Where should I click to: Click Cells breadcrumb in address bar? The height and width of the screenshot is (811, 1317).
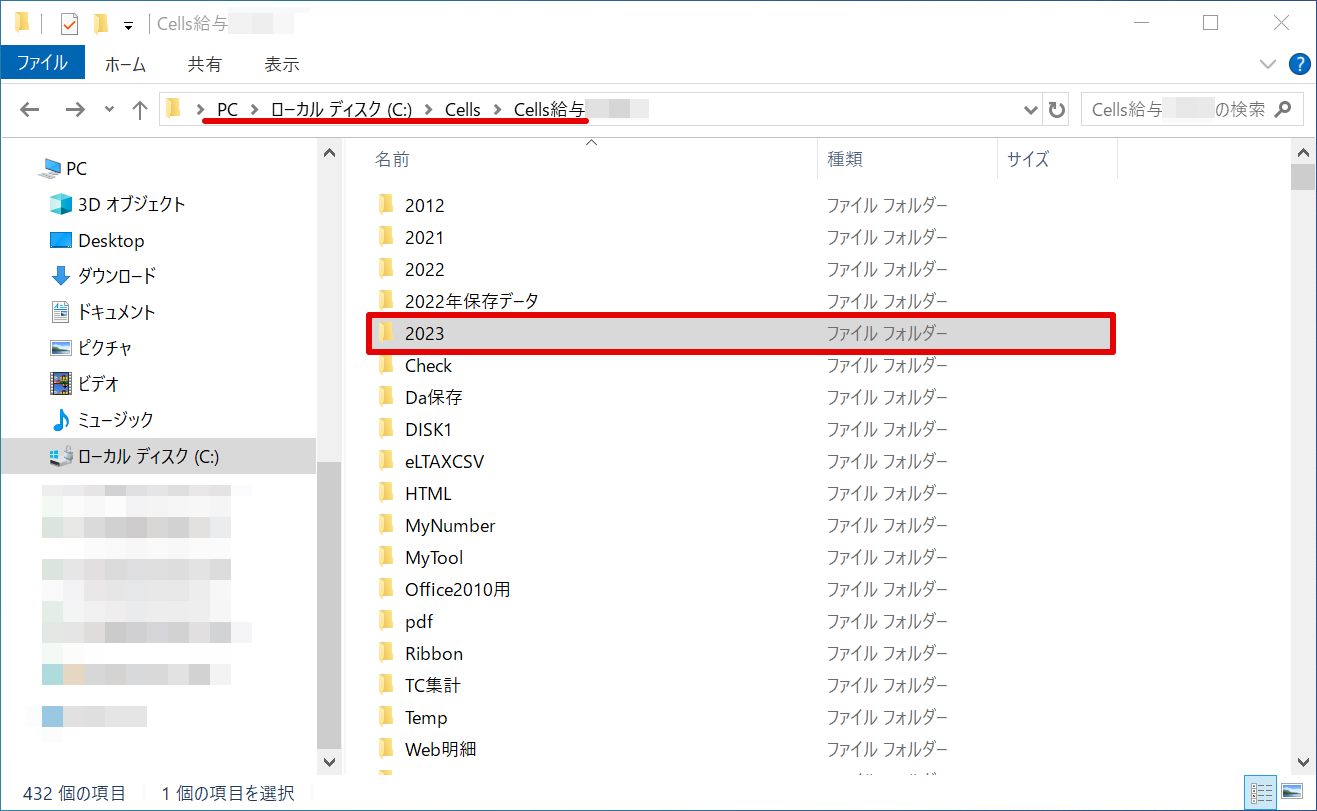click(462, 110)
